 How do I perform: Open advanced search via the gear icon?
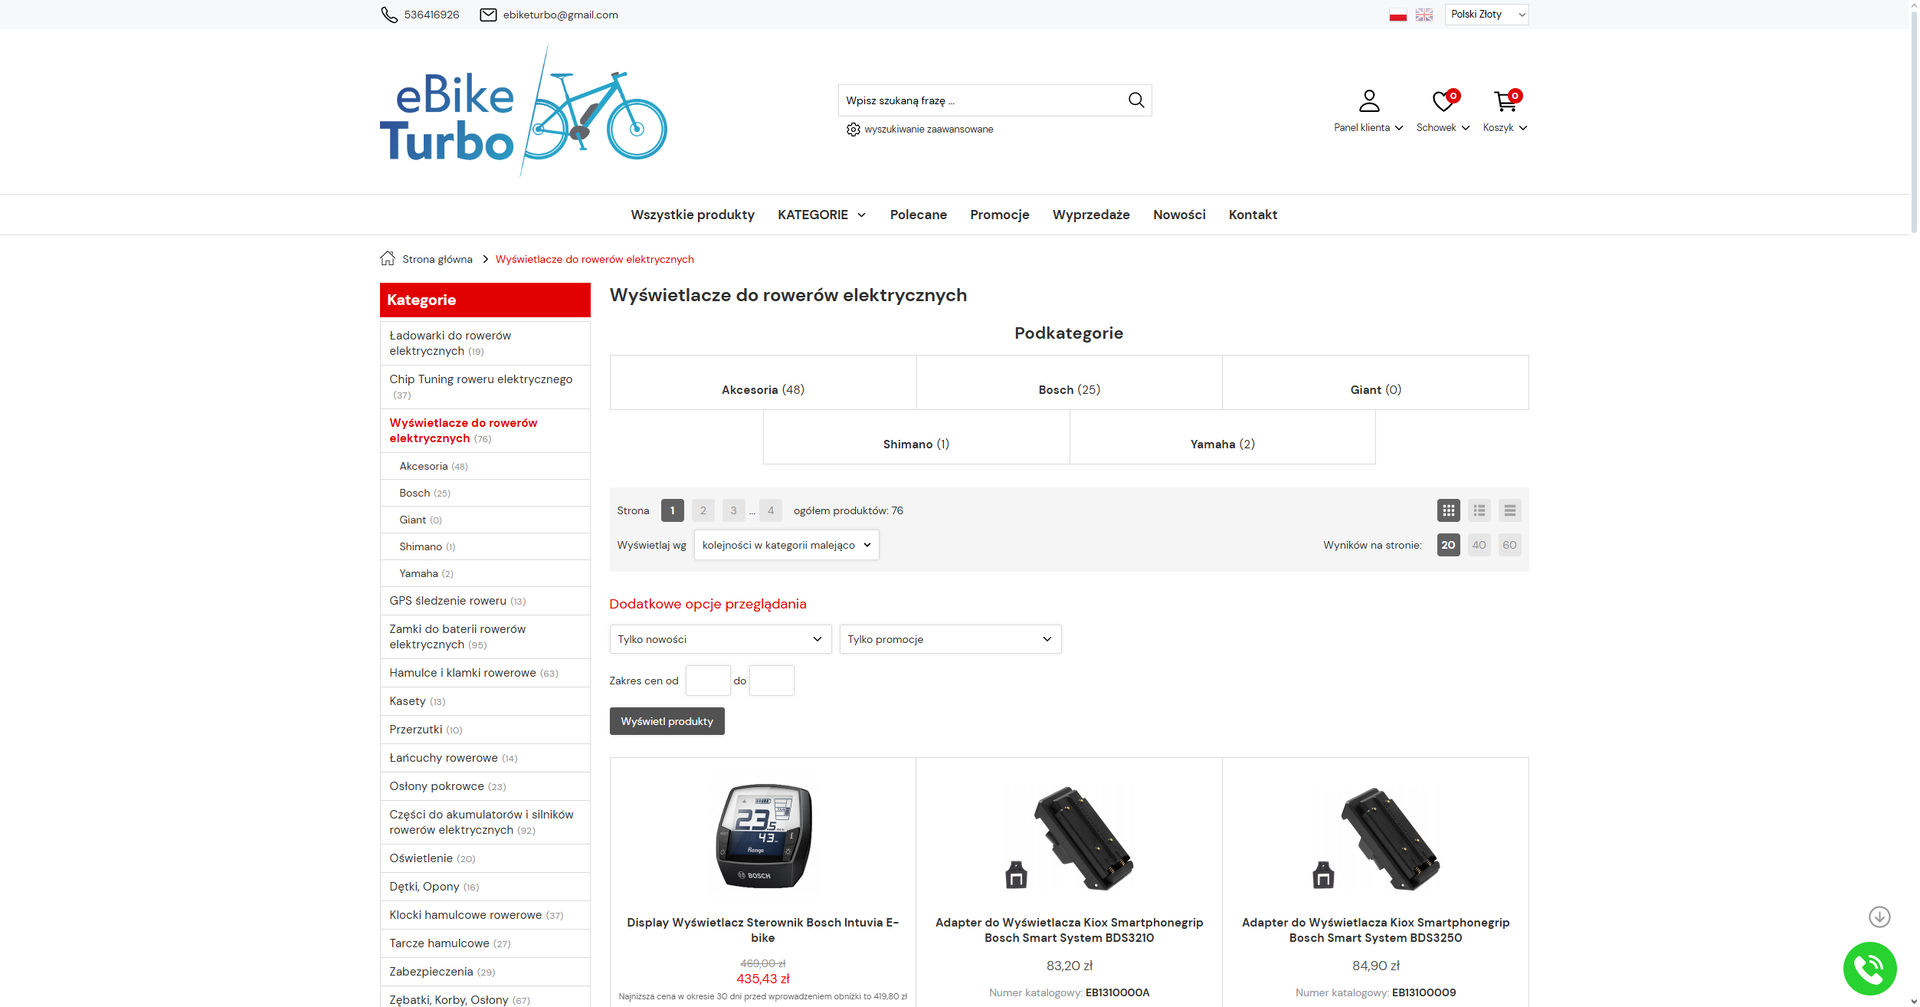click(x=853, y=129)
